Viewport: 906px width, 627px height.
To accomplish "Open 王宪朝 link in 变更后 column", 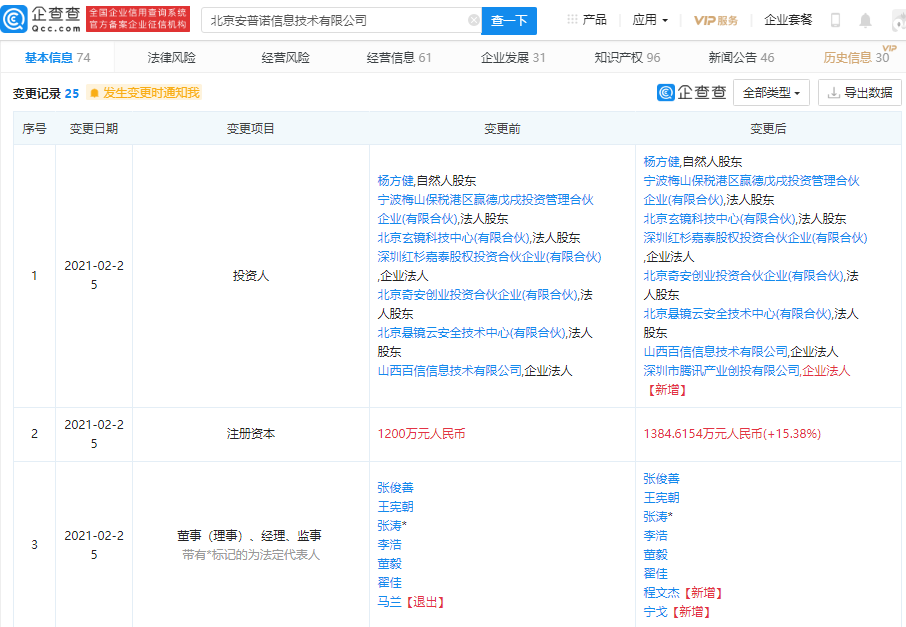I will 662,498.
